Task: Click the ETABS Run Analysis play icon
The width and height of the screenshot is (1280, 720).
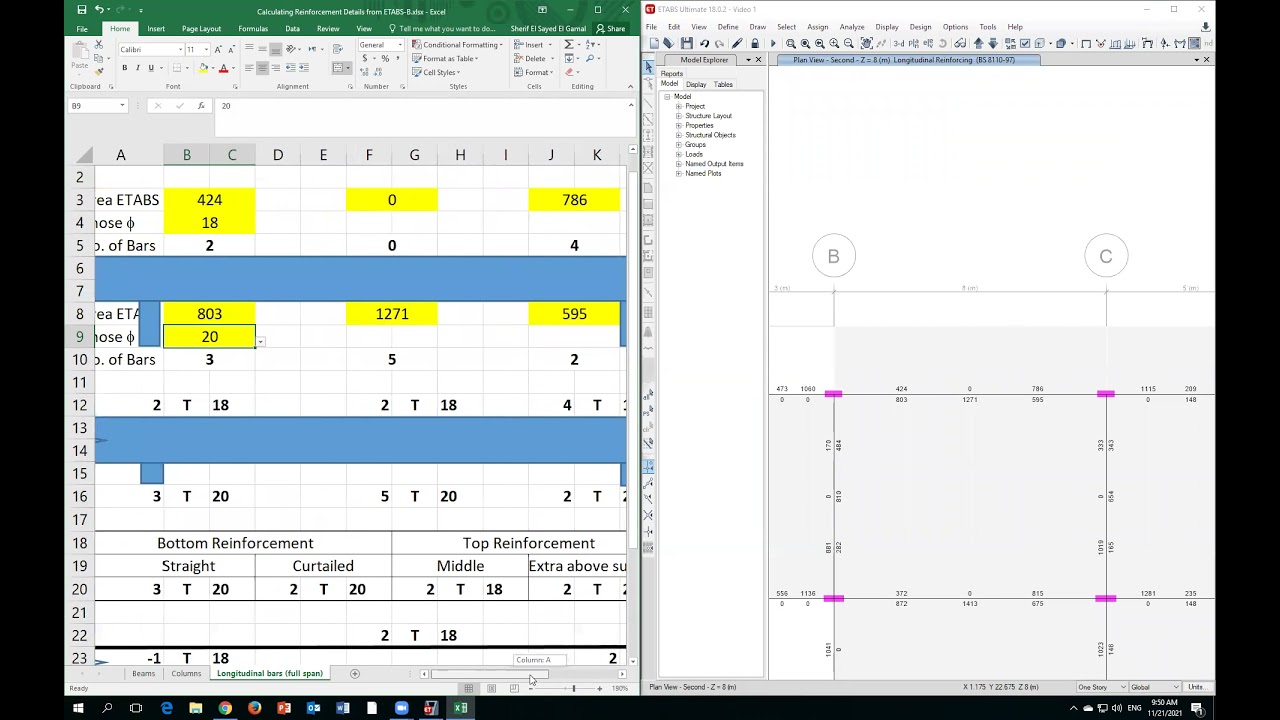Action: pos(773,43)
